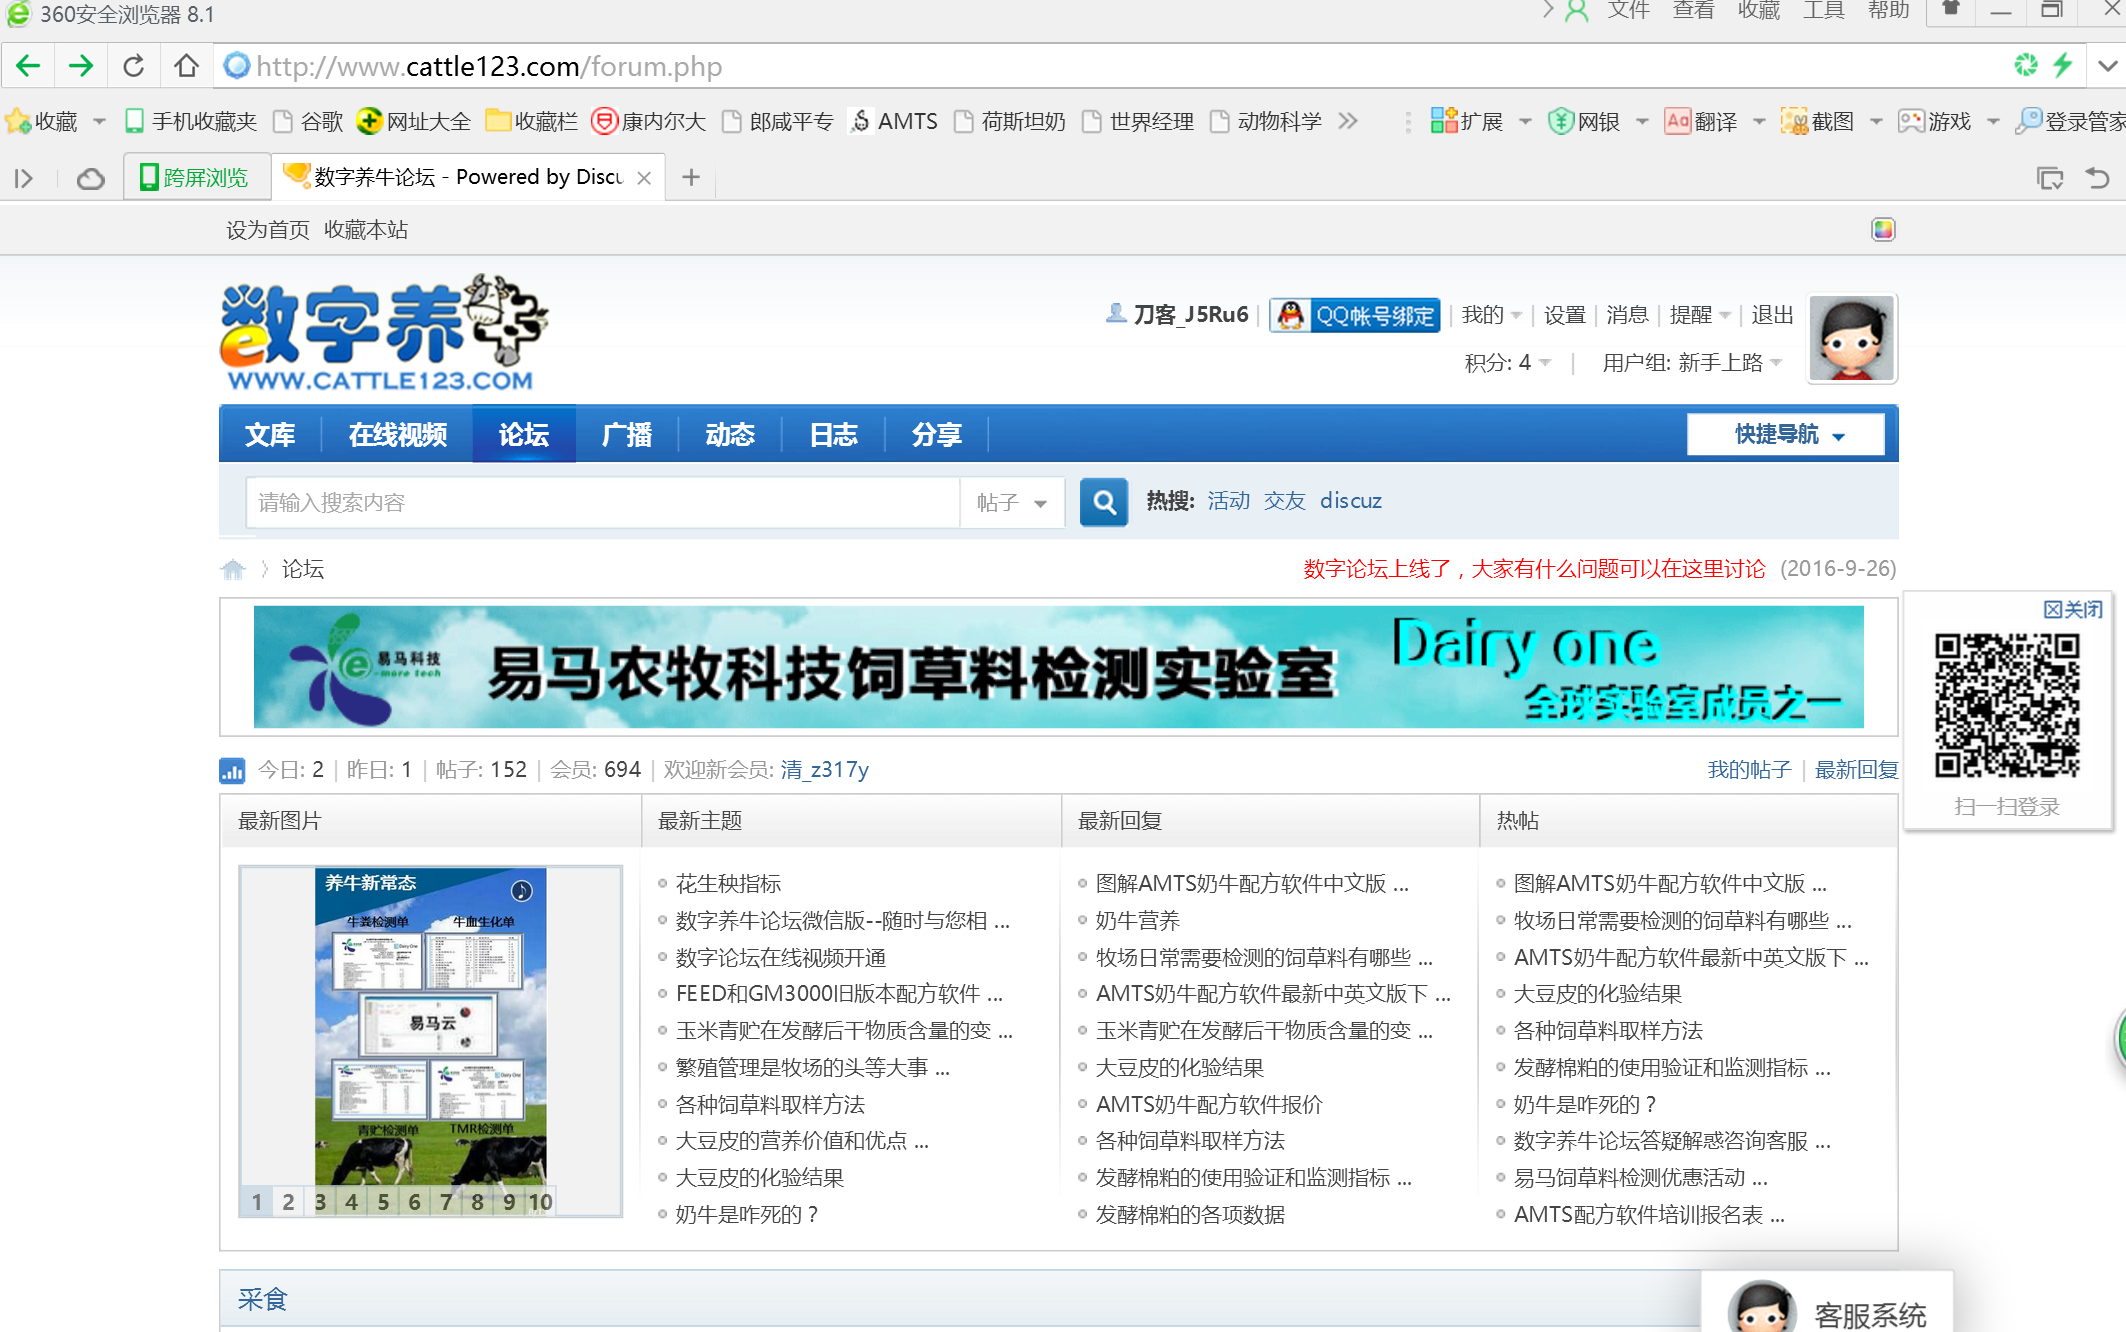Click the forum home breadcrumb icon

(x=233, y=569)
